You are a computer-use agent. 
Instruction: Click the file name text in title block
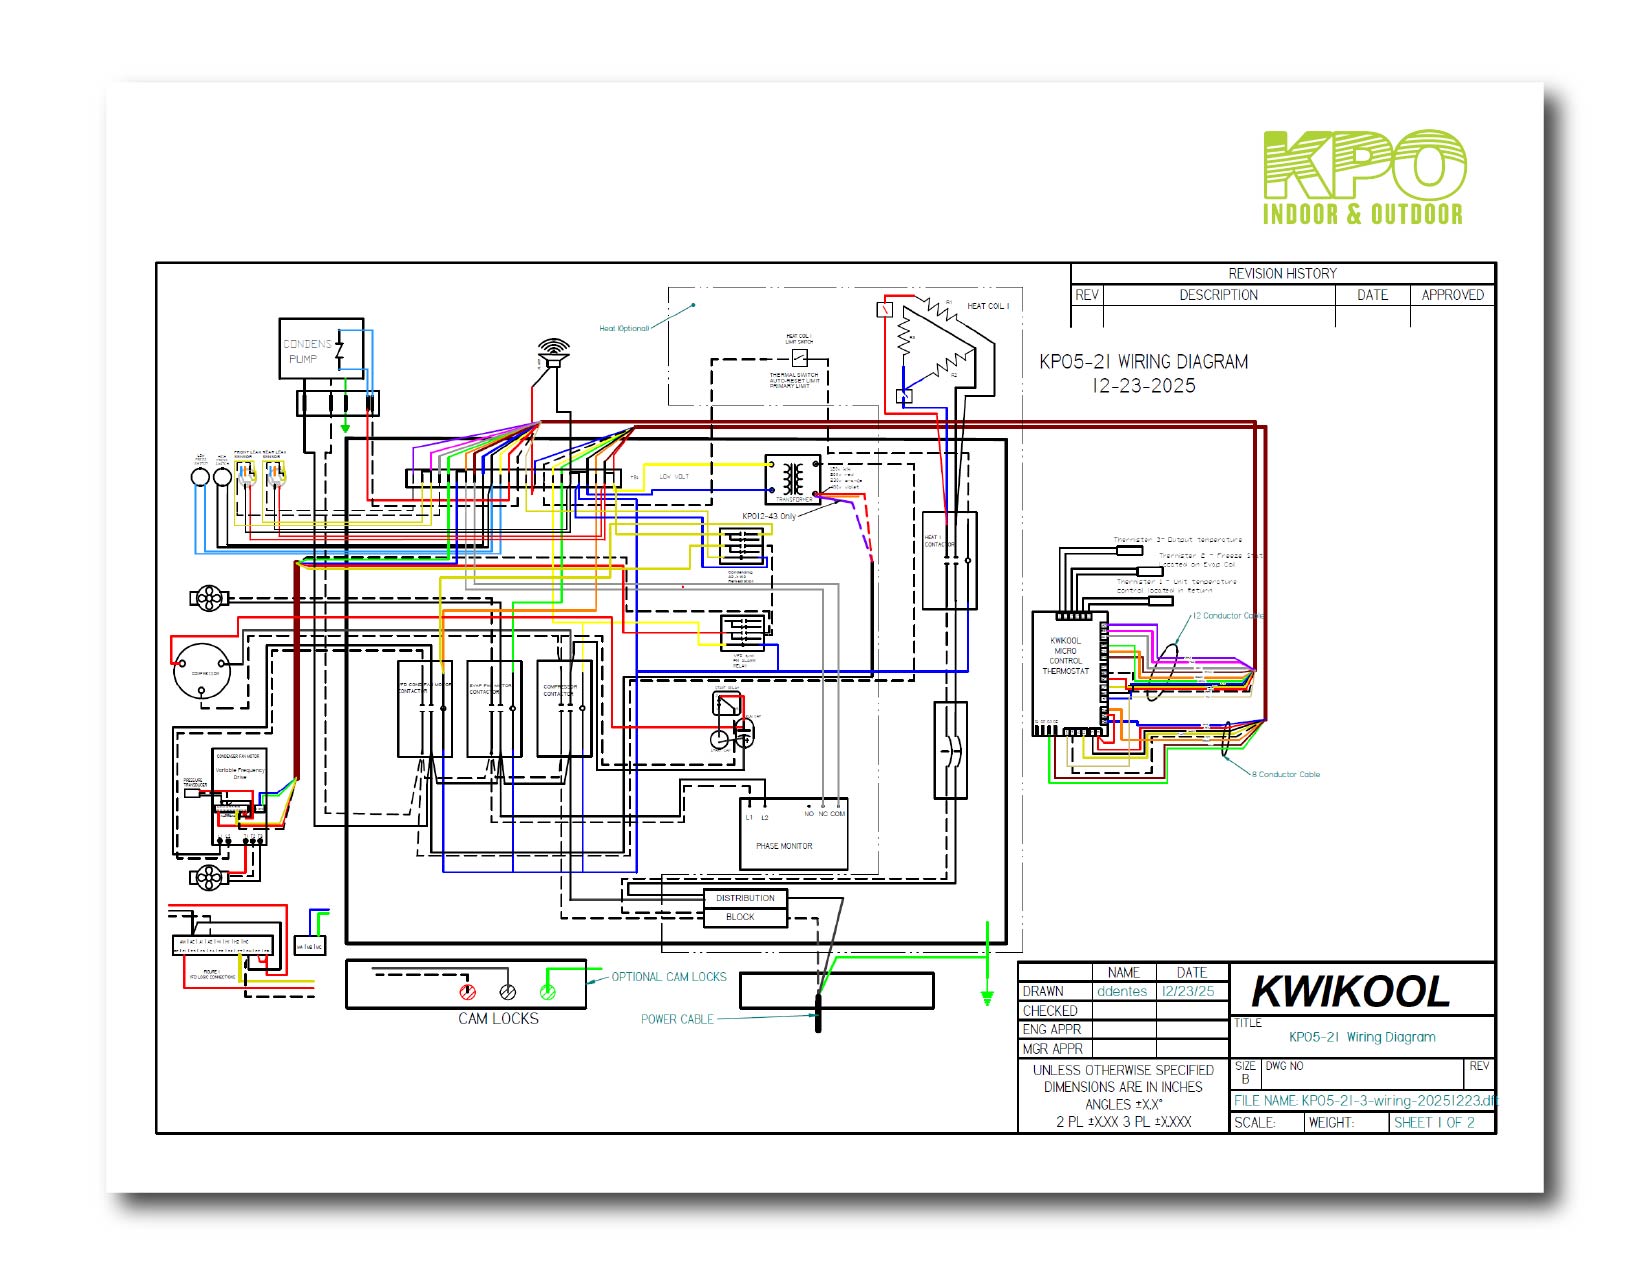pyautogui.click(x=1365, y=1100)
